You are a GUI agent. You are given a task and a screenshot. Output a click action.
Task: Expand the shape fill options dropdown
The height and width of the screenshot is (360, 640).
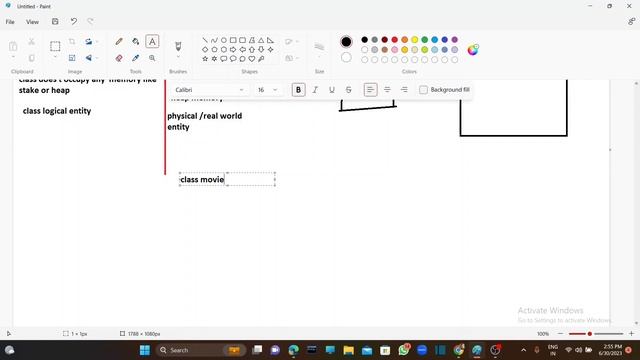coord(292,58)
